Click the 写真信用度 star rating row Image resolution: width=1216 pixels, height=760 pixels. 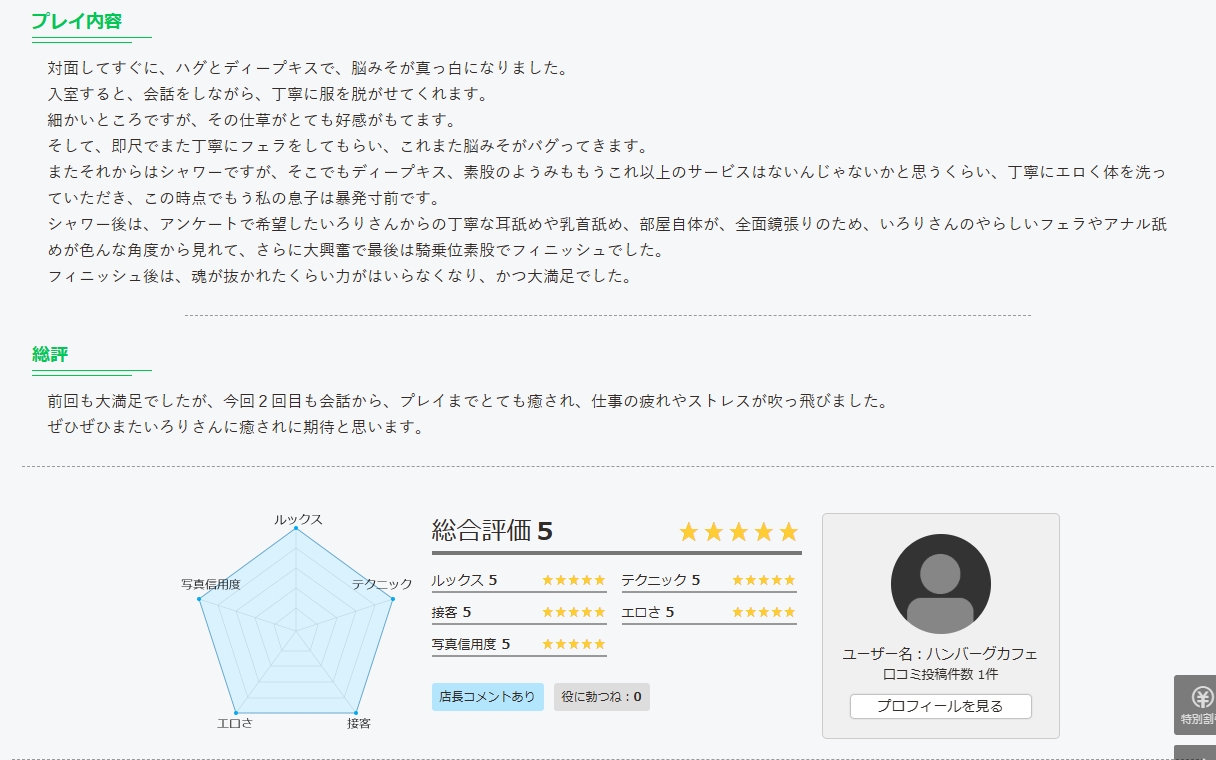pos(519,645)
